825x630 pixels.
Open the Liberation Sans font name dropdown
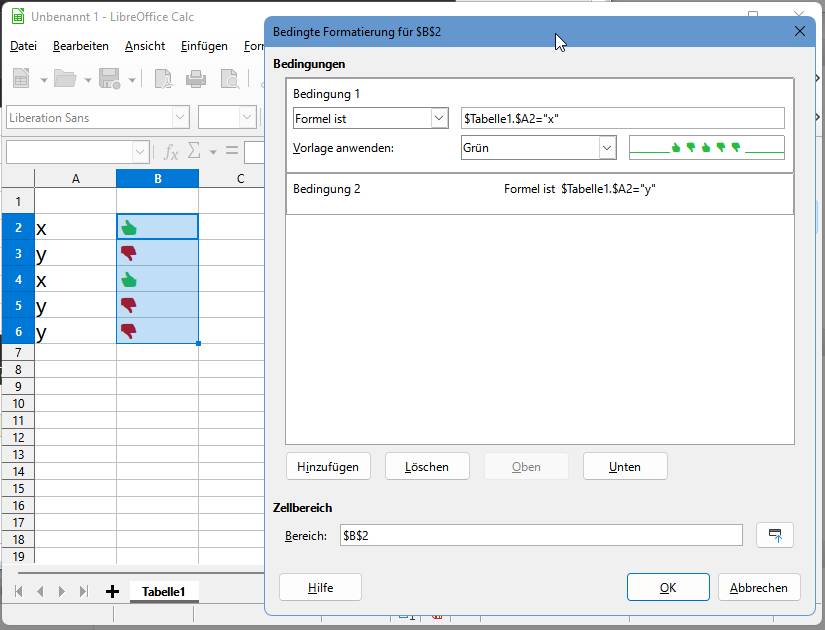coord(181,117)
